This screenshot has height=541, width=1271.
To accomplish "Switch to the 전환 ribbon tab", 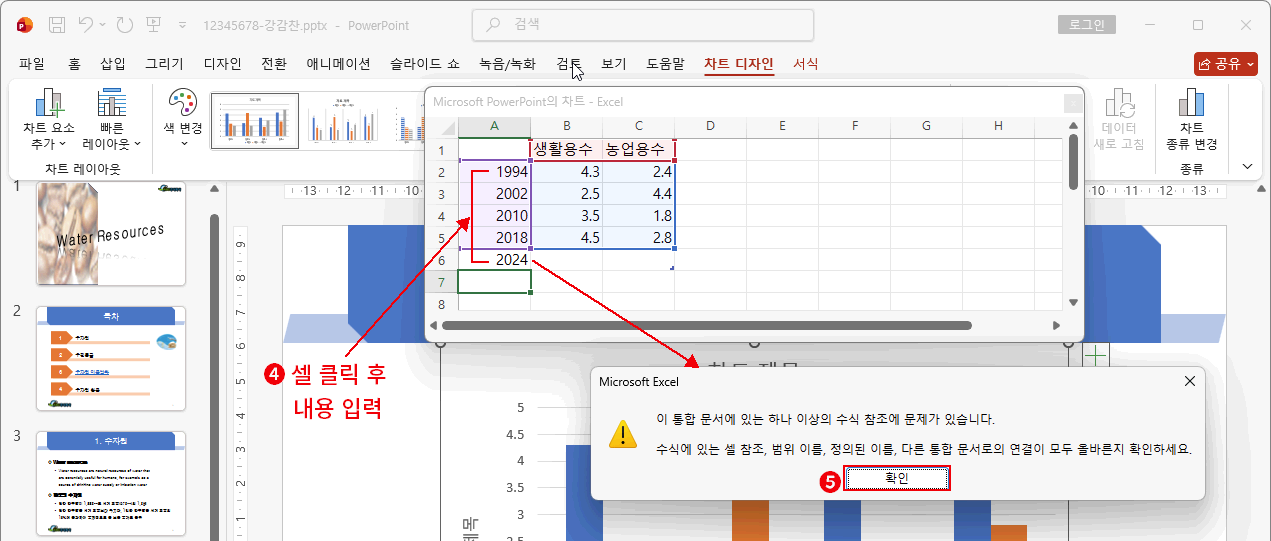I will (x=274, y=64).
